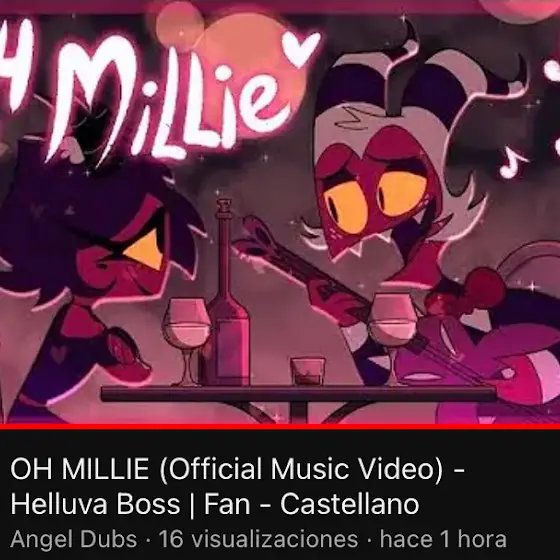Click the dark tabletop in thumbnail
The height and width of the screenshot is (560, 560).
tap(298, 394)
